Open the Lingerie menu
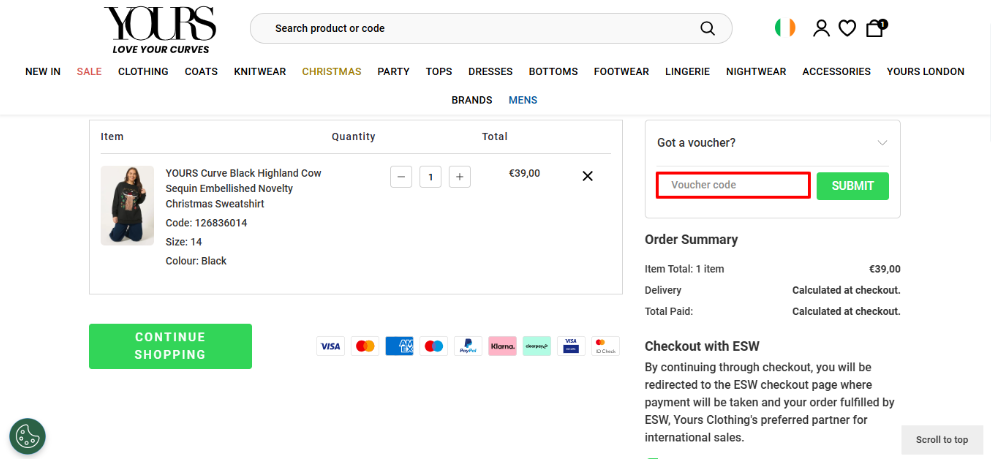This screenshot has height=459, width=991. (x=688, y=71)
